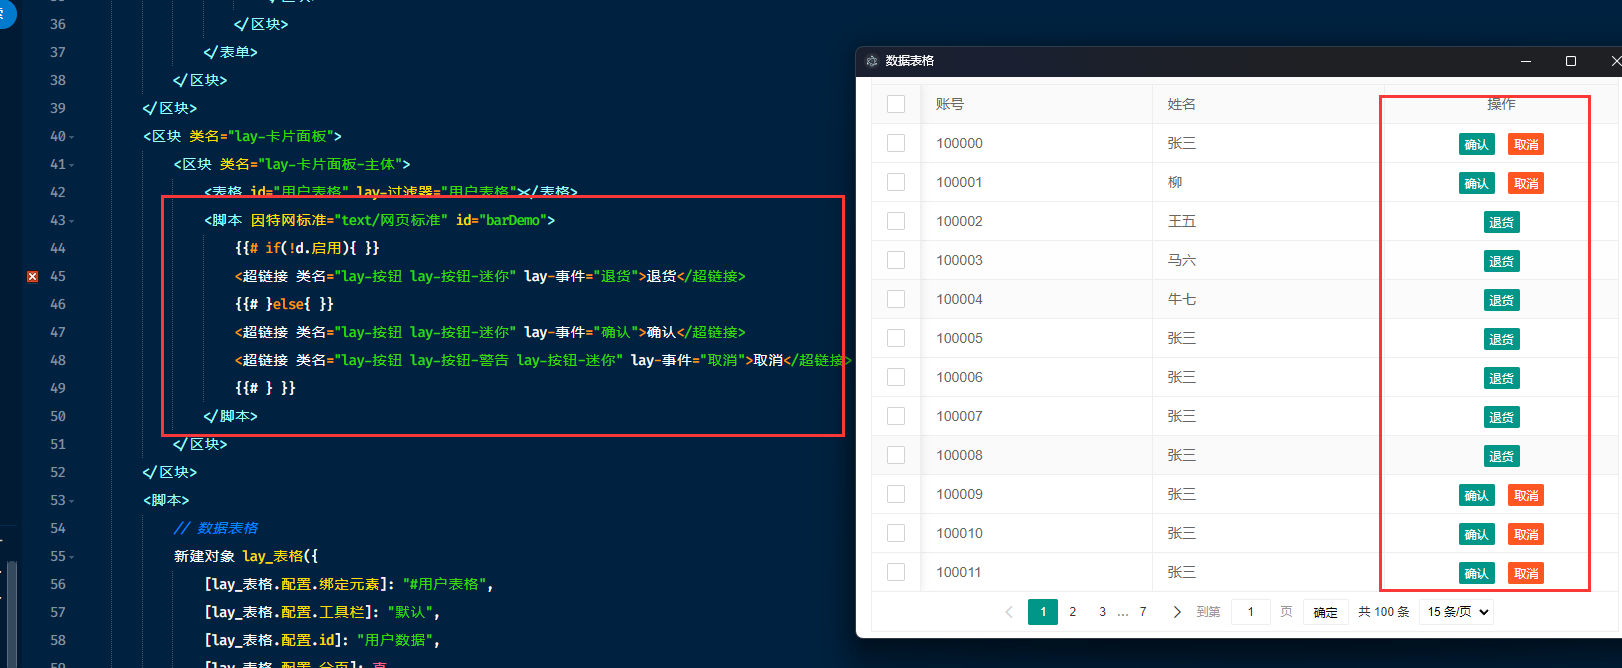Click 退货 button for account 100006

point(1502,378)
